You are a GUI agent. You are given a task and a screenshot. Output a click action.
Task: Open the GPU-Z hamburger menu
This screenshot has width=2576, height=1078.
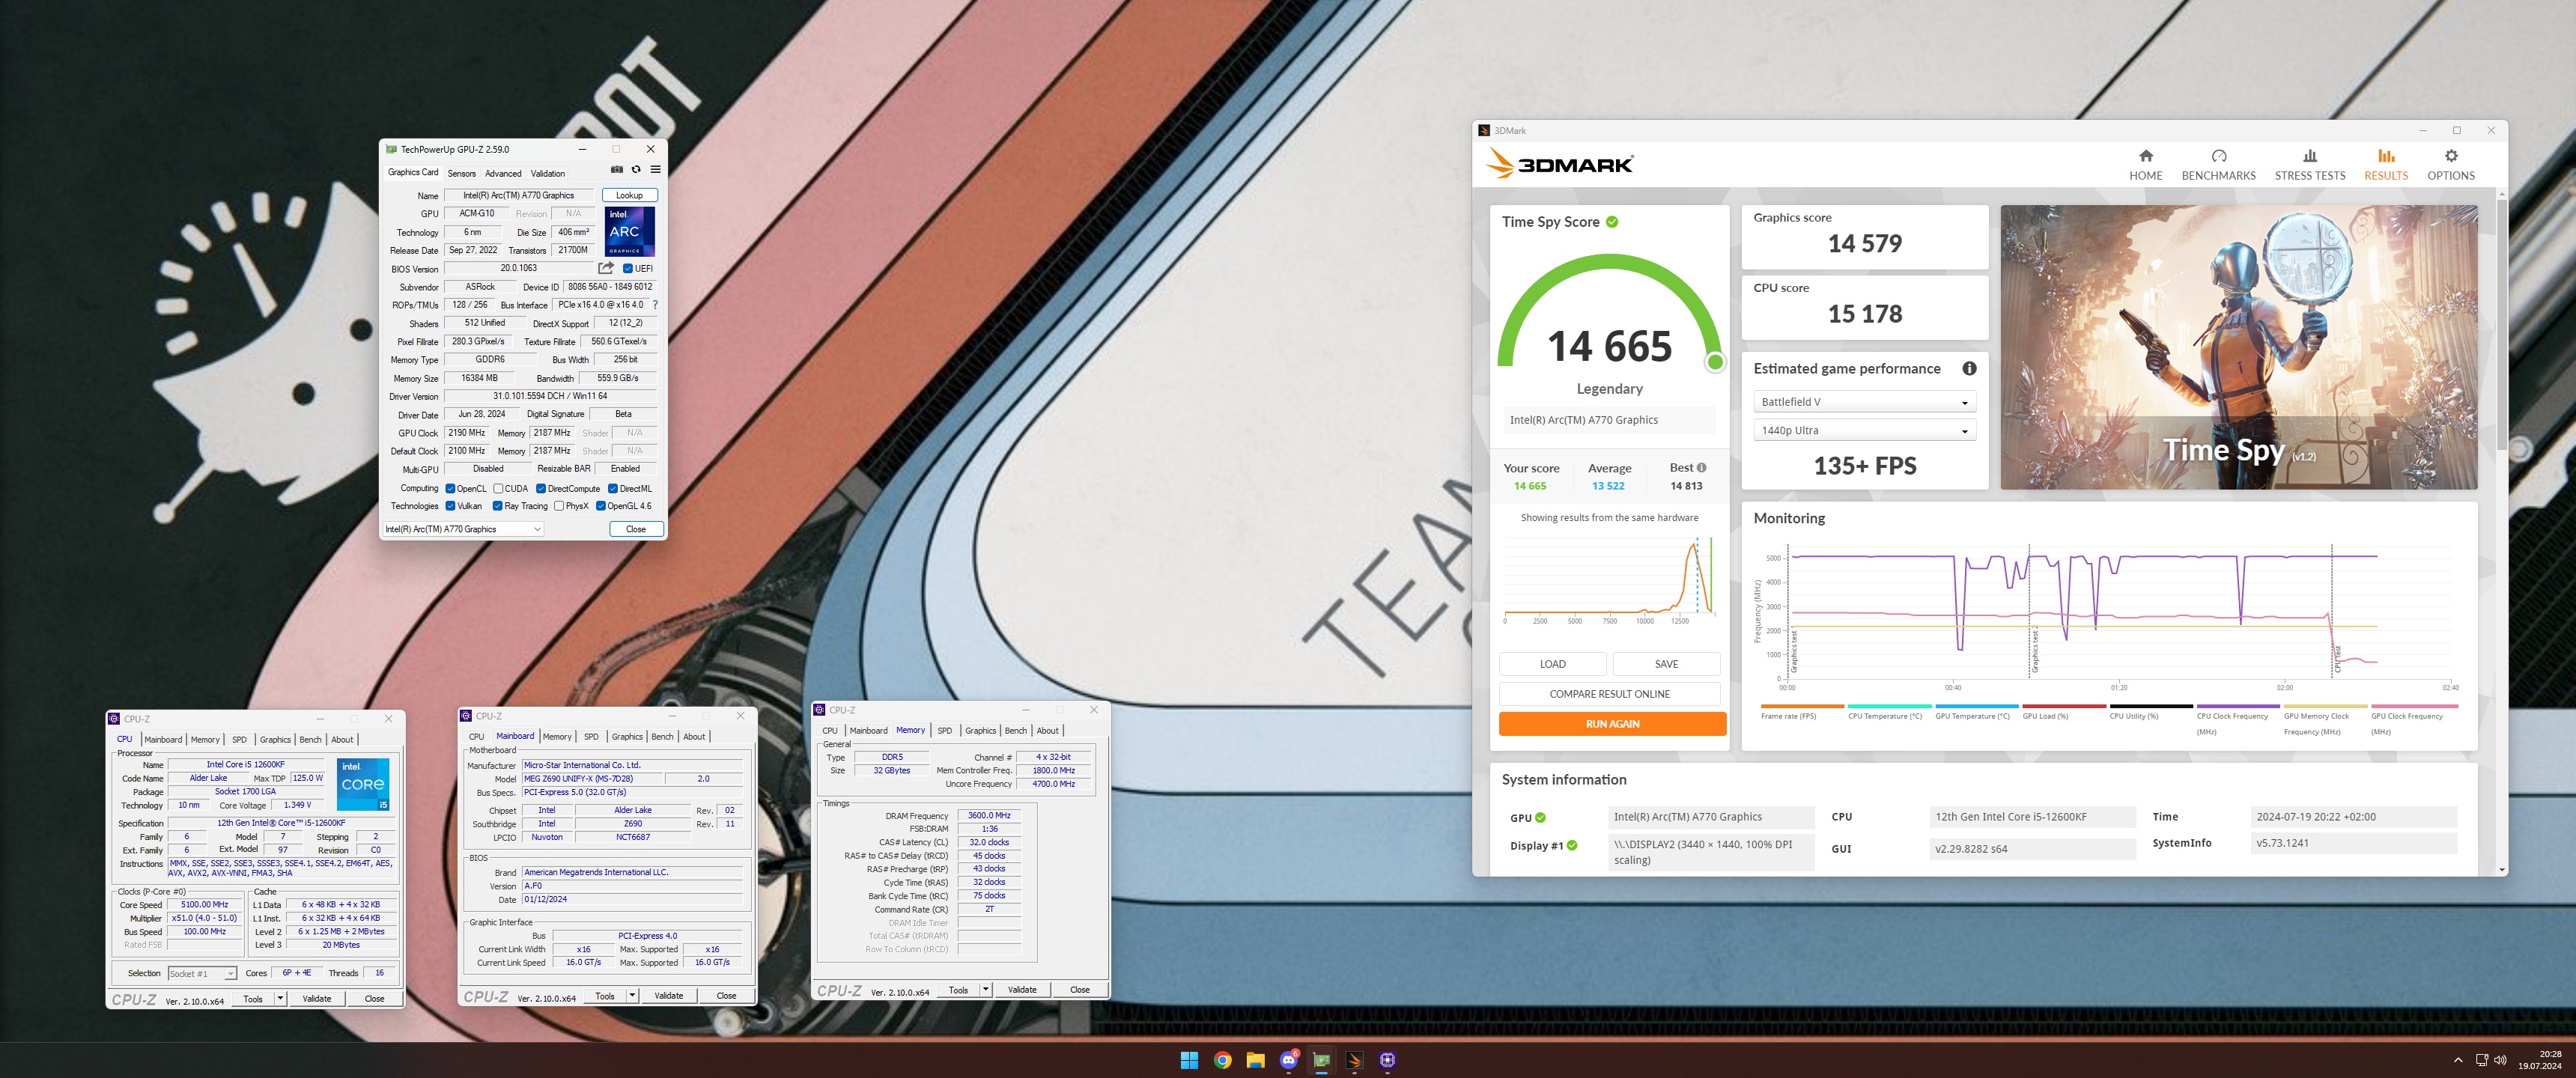click(655, 169)
